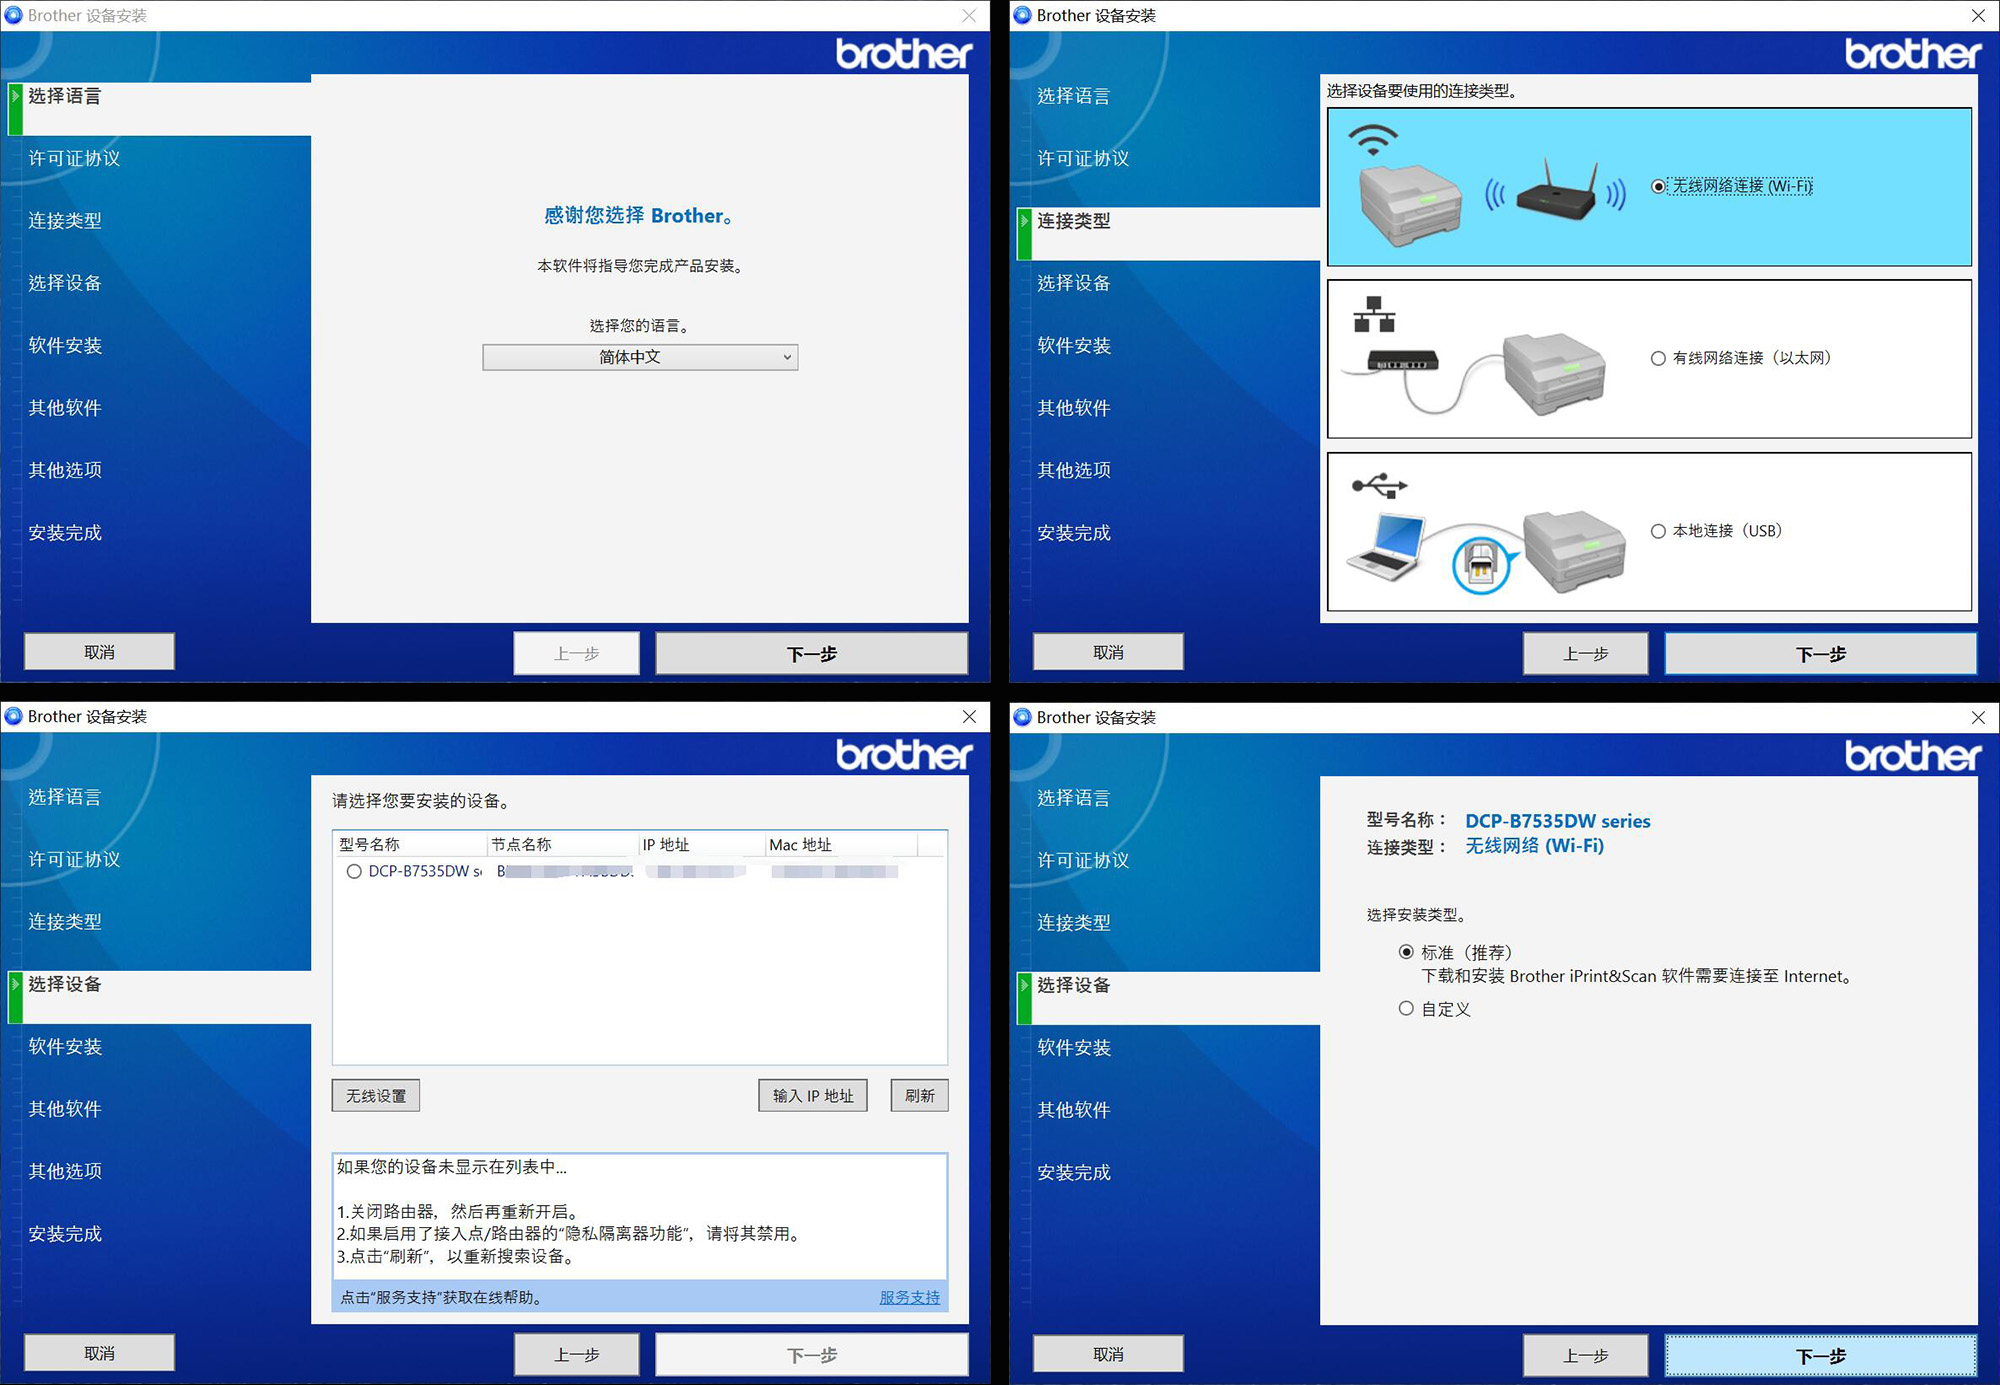Image resolution: width=2000 pixels, height=1385 pixels.
Task: Click the dropdown arrow beside the language selector
Action: click(x=788, y=357)
